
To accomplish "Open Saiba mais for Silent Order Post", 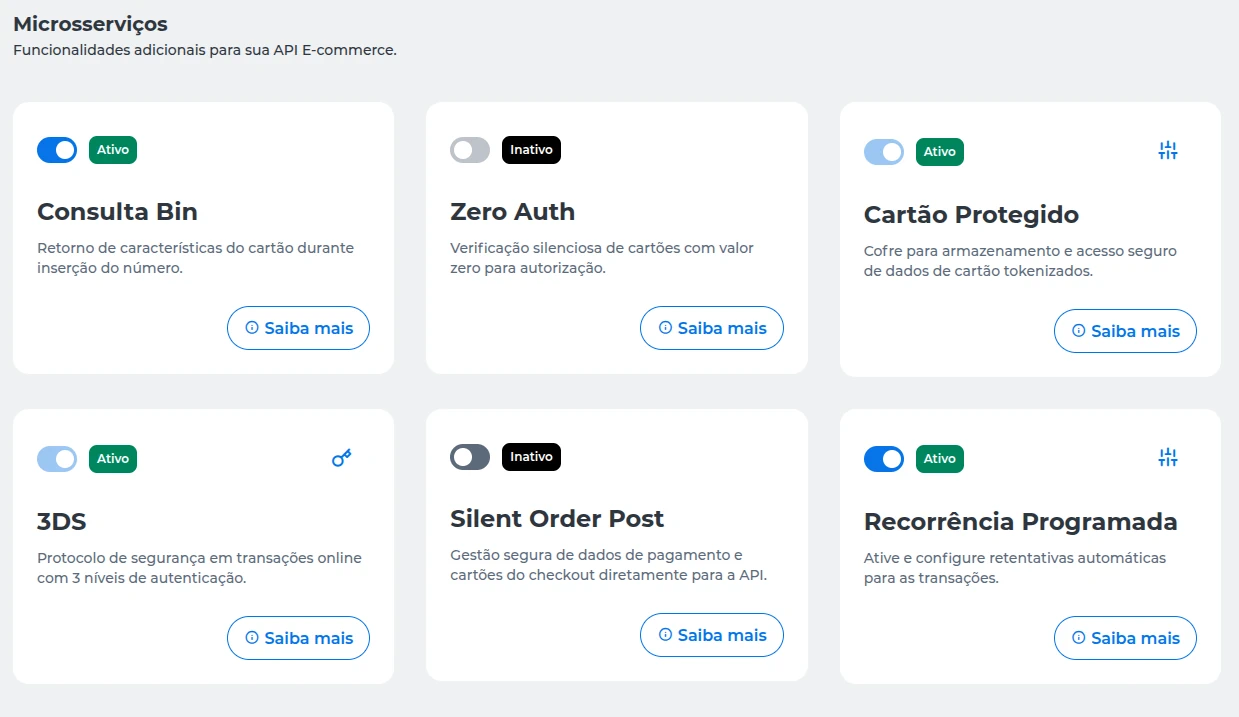I will point(711,634).
